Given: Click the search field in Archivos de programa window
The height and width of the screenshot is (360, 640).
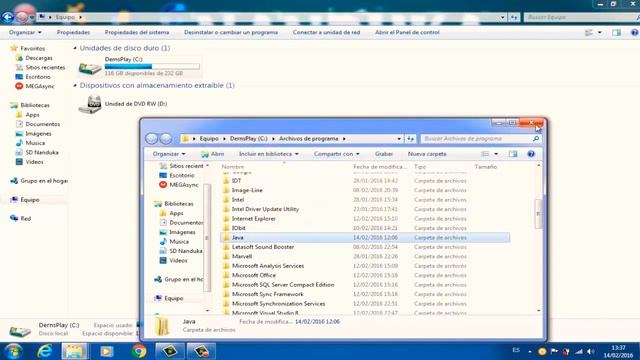Looking at the screenshot, I should click(481, 139).
